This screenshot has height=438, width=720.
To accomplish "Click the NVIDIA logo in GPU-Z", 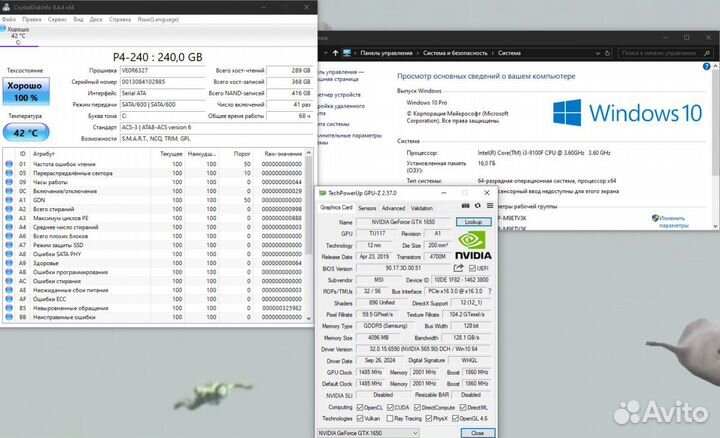I will click(x=472, y=246).
